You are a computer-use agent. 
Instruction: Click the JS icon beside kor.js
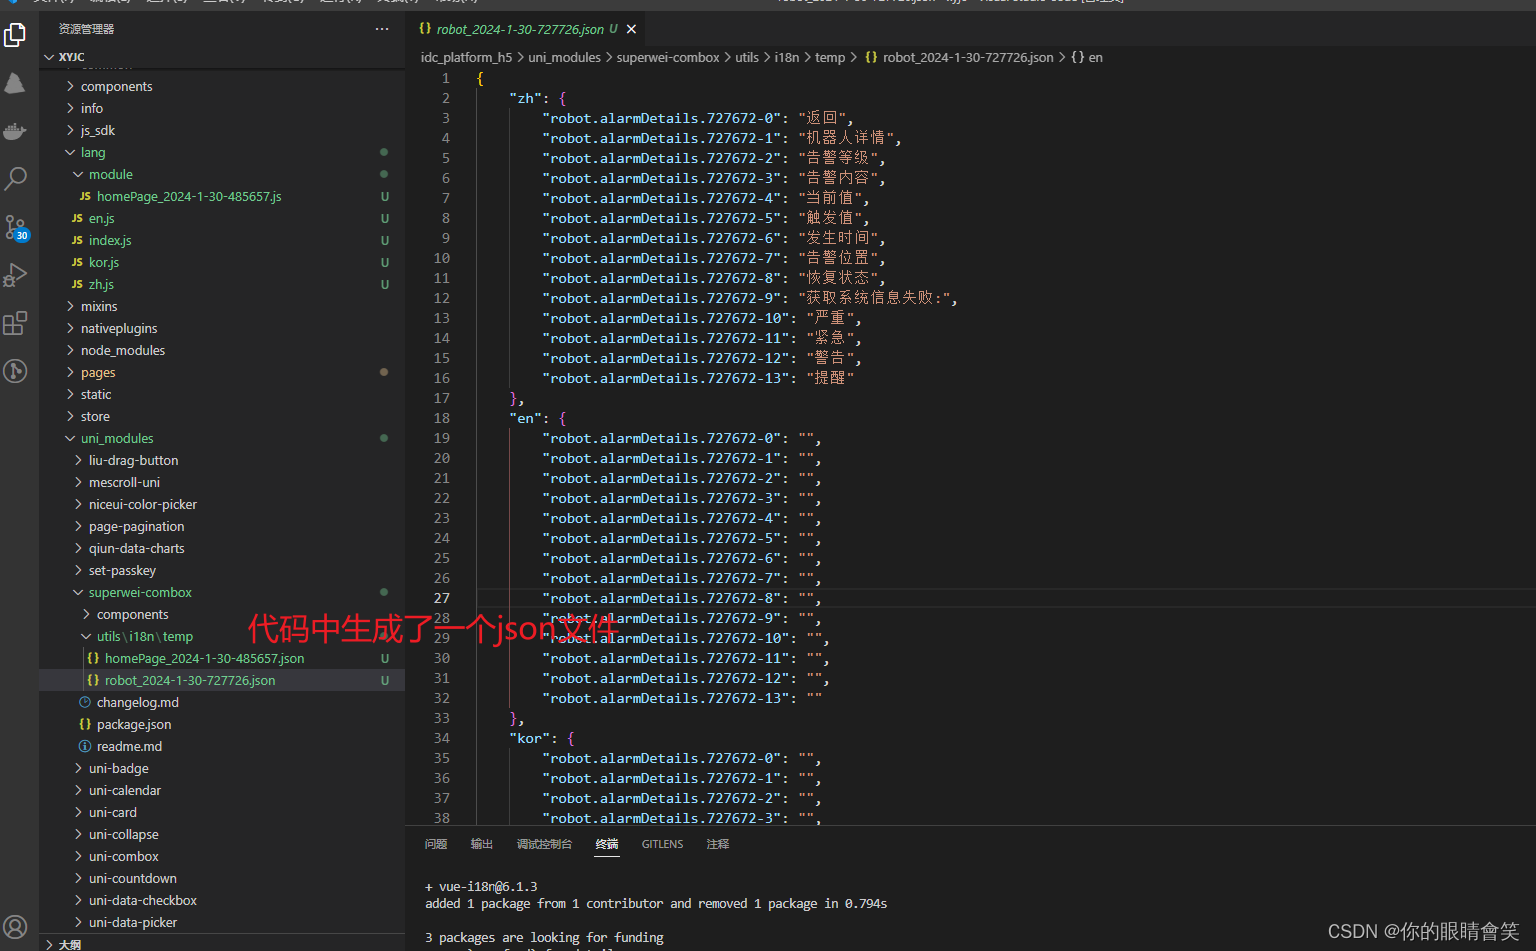click(x=77, y=262)
